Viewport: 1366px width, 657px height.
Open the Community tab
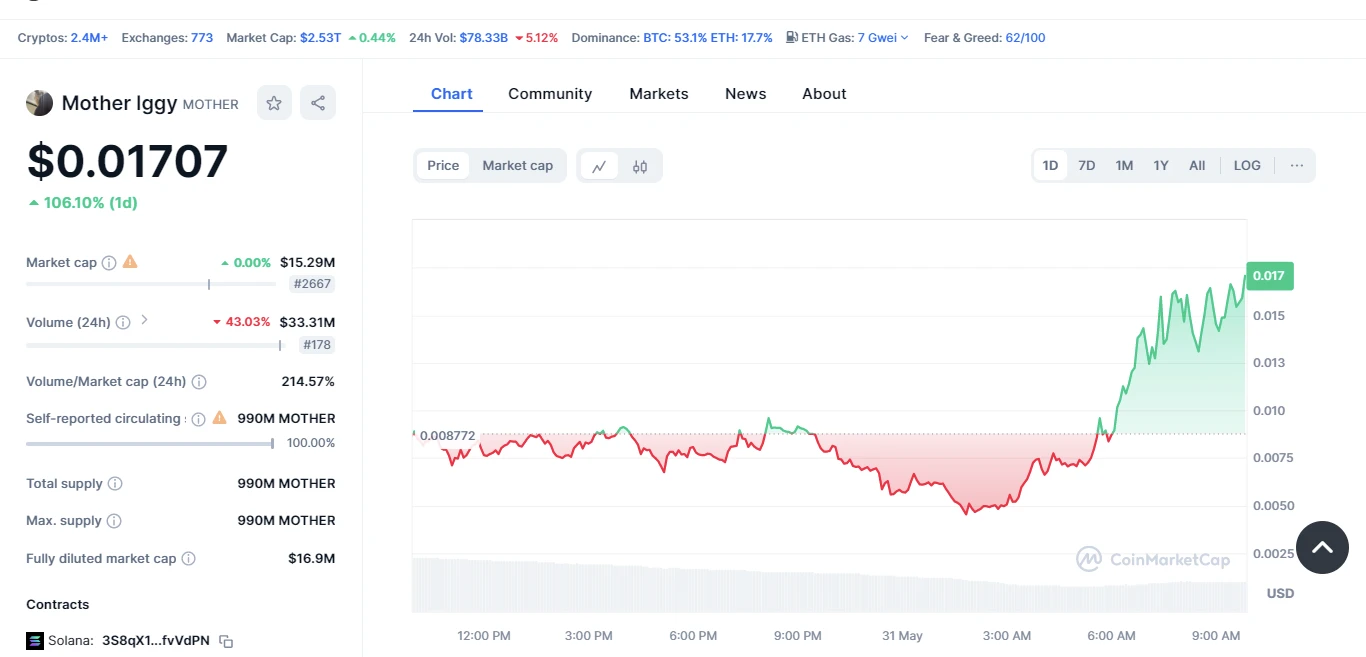click(550, 94)
